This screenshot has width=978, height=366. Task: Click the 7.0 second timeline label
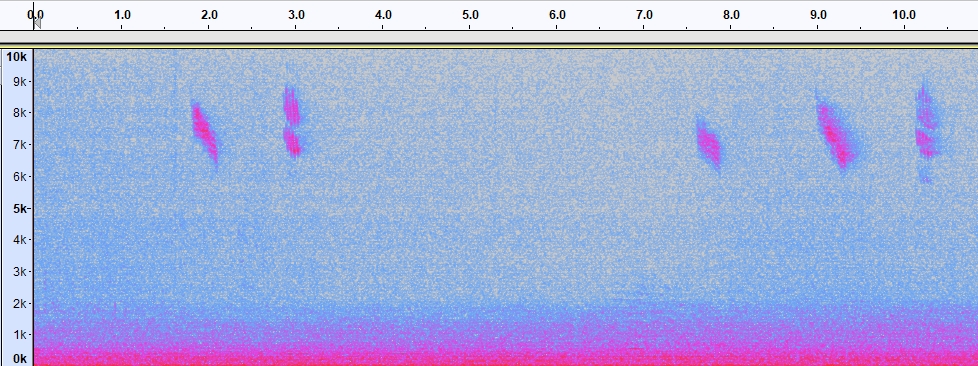tap(644, 14)
